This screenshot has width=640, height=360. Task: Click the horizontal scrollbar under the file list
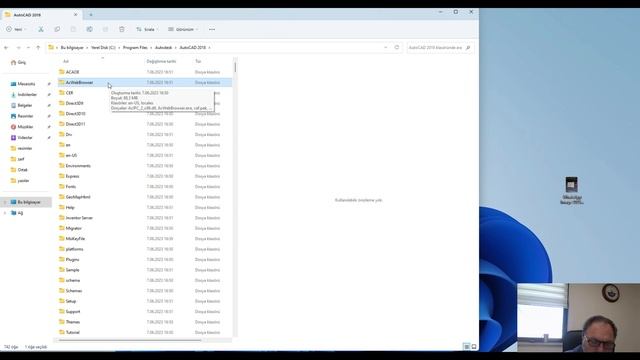[x=130, y=340]
